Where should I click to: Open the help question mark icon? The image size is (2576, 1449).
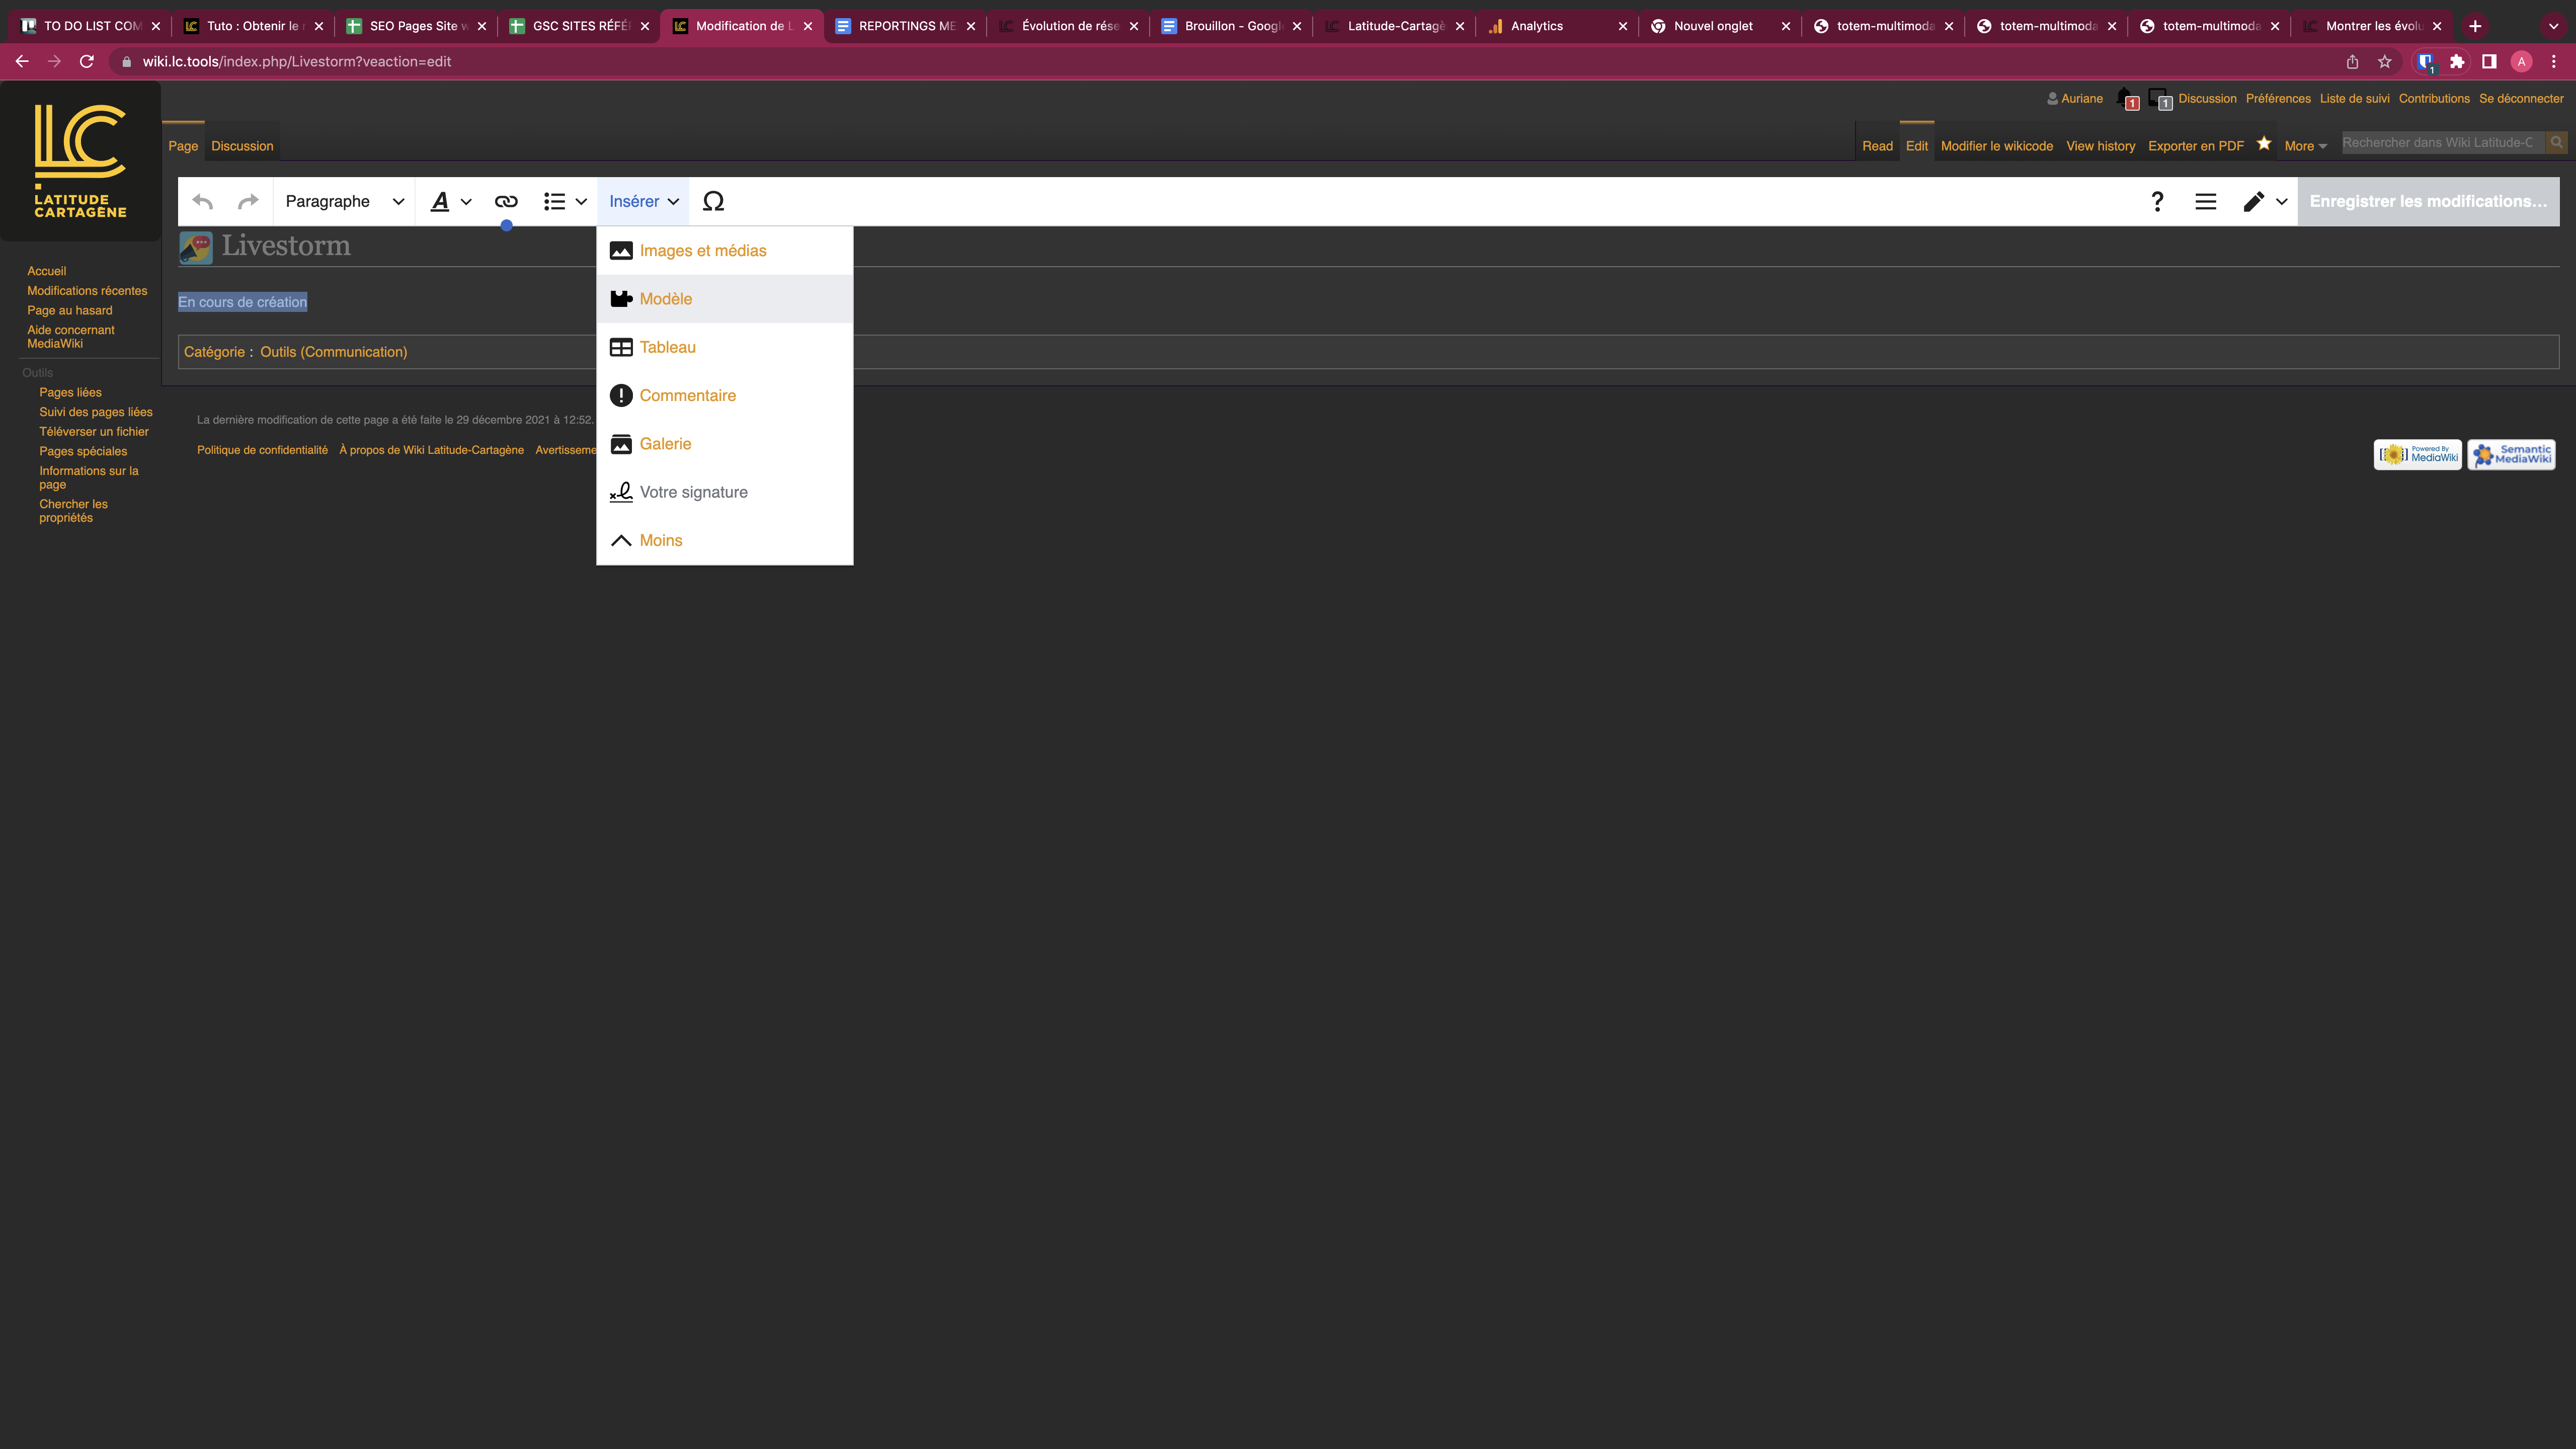2157,201
